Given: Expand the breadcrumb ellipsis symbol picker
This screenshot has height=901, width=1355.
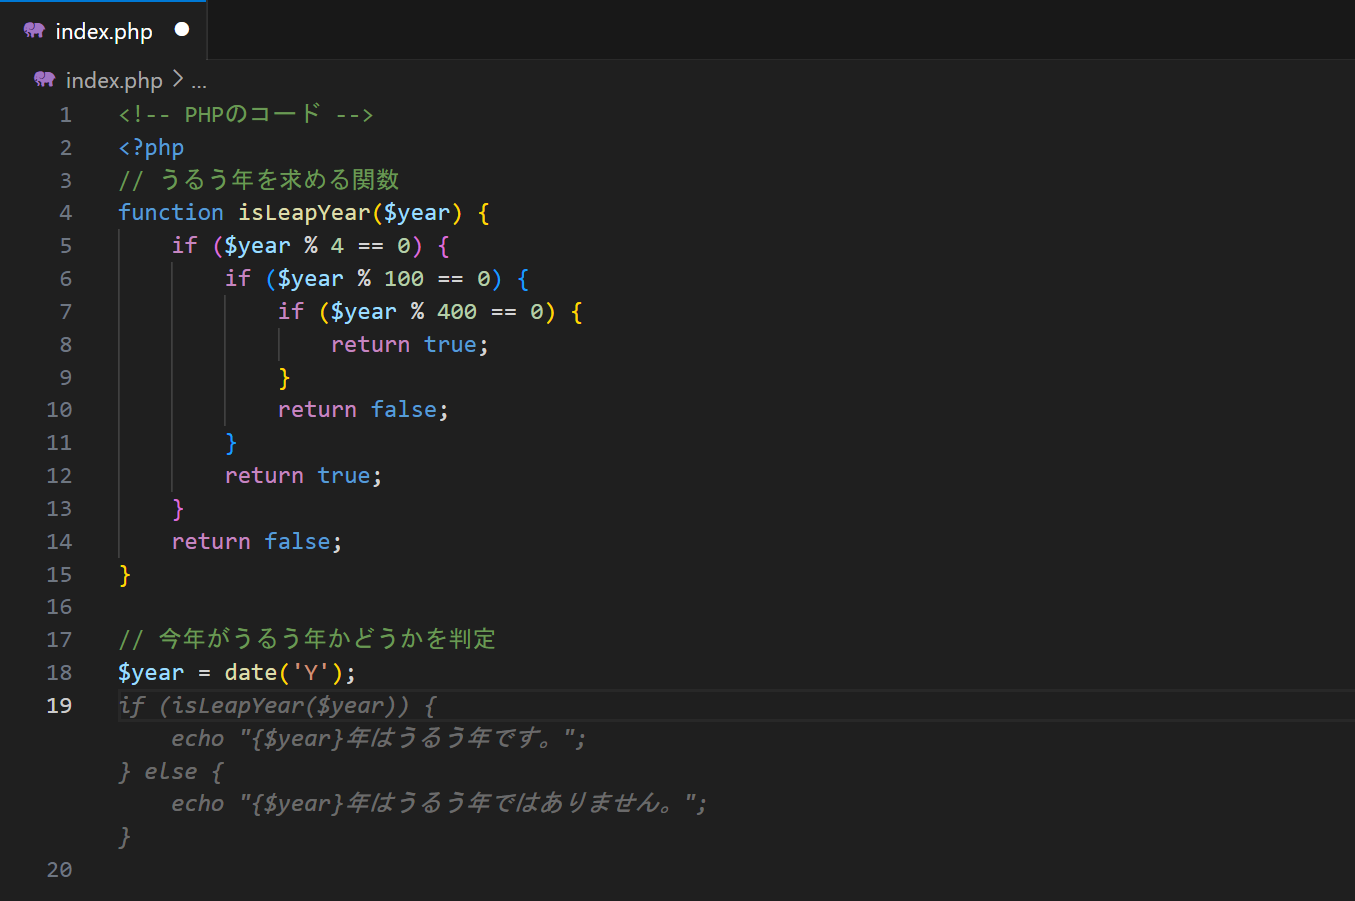Looking at the screenshot, I should pyautogui.click(x=199, y=81).
